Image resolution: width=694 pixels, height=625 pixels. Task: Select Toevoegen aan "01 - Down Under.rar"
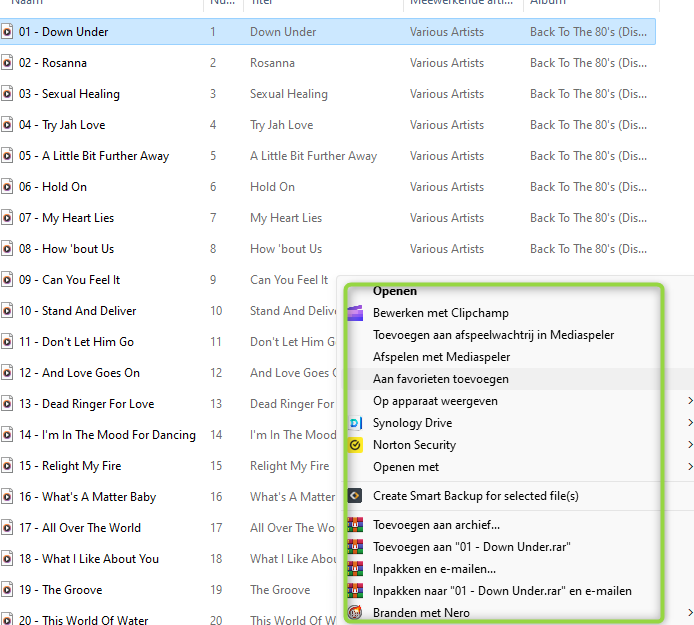pyautogui.click(x=472, y=547)
